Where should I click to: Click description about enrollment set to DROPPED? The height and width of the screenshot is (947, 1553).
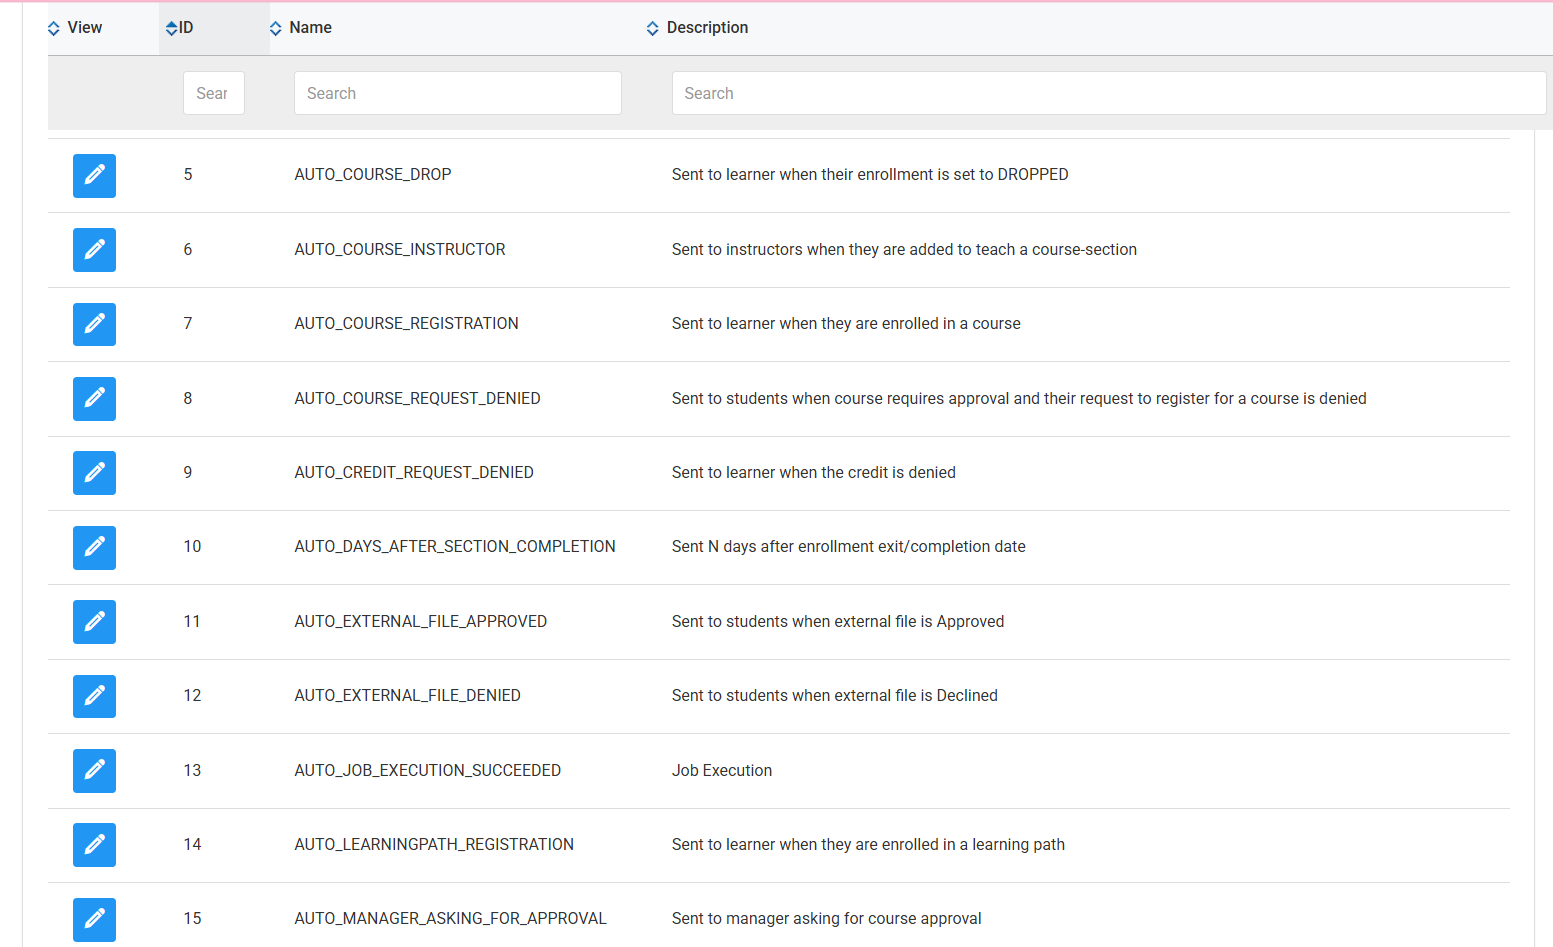coord(870,175)
